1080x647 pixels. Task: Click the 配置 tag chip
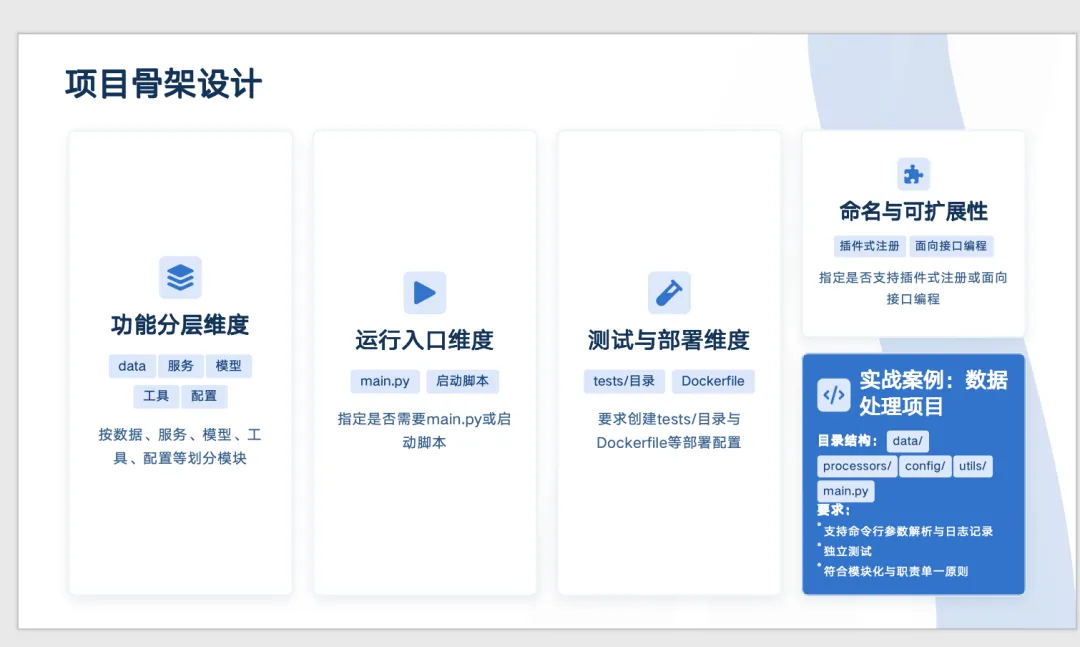pos(204,396)
